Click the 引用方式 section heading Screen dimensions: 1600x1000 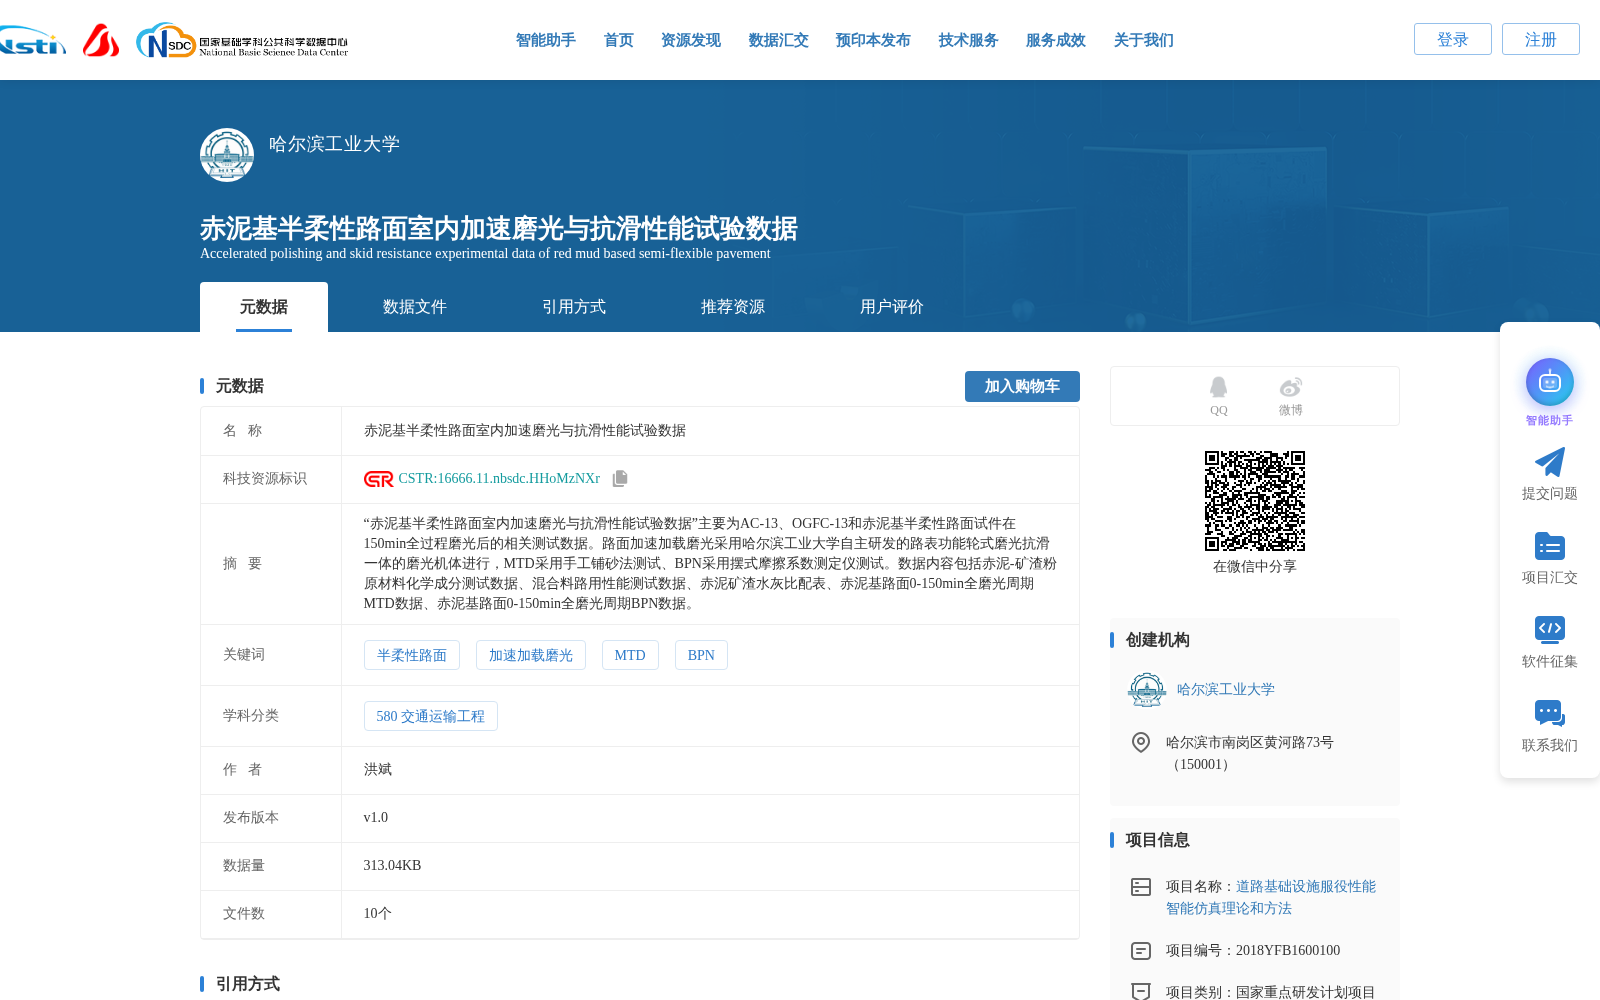248,984
